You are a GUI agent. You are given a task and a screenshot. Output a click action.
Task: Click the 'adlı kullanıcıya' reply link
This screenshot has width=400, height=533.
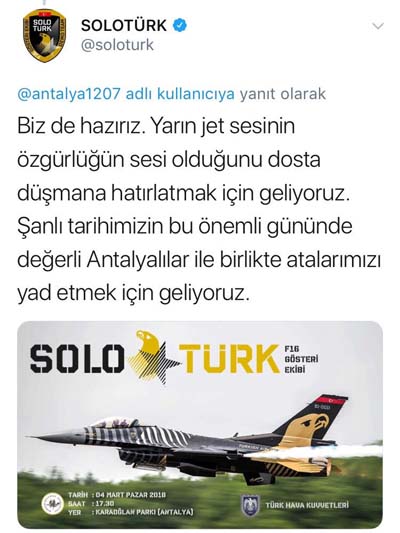[x=180, y=94]
